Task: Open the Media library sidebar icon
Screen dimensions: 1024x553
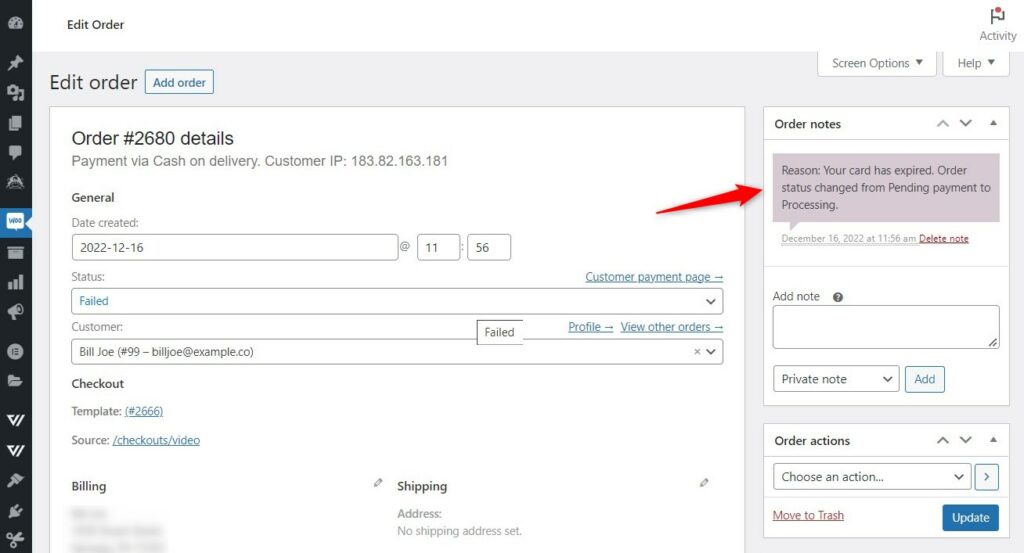Action: coord(15,93)
